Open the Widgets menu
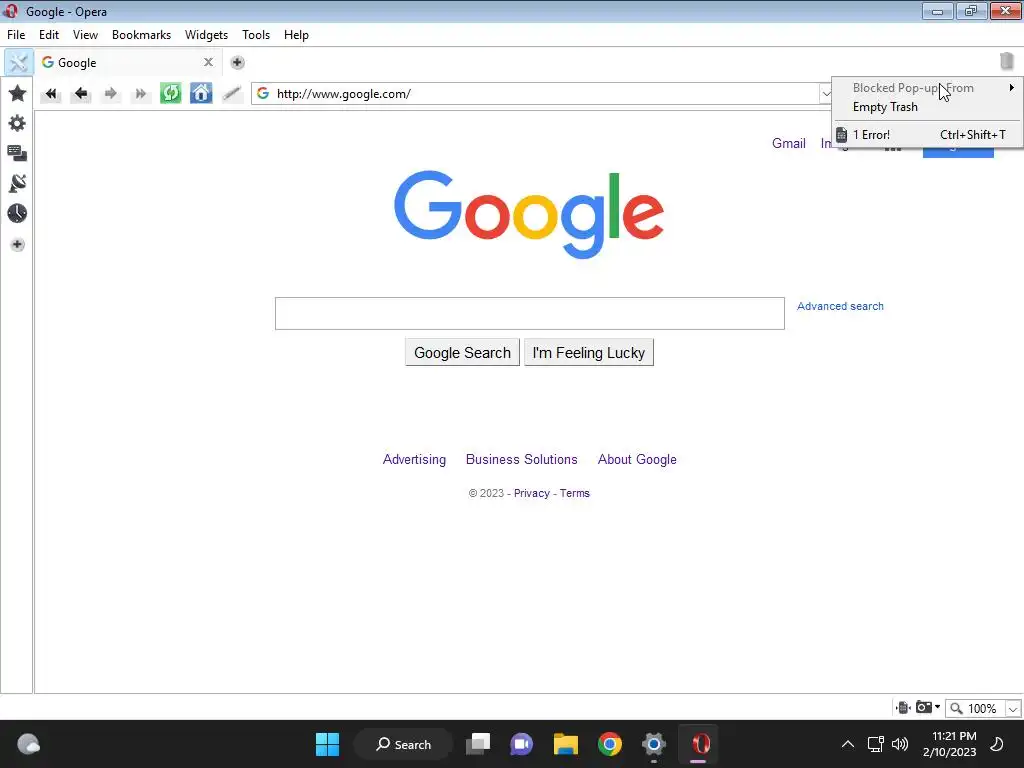Image resolution: width=1024 pixels, height=768 pixels. [x=206, y=35]
